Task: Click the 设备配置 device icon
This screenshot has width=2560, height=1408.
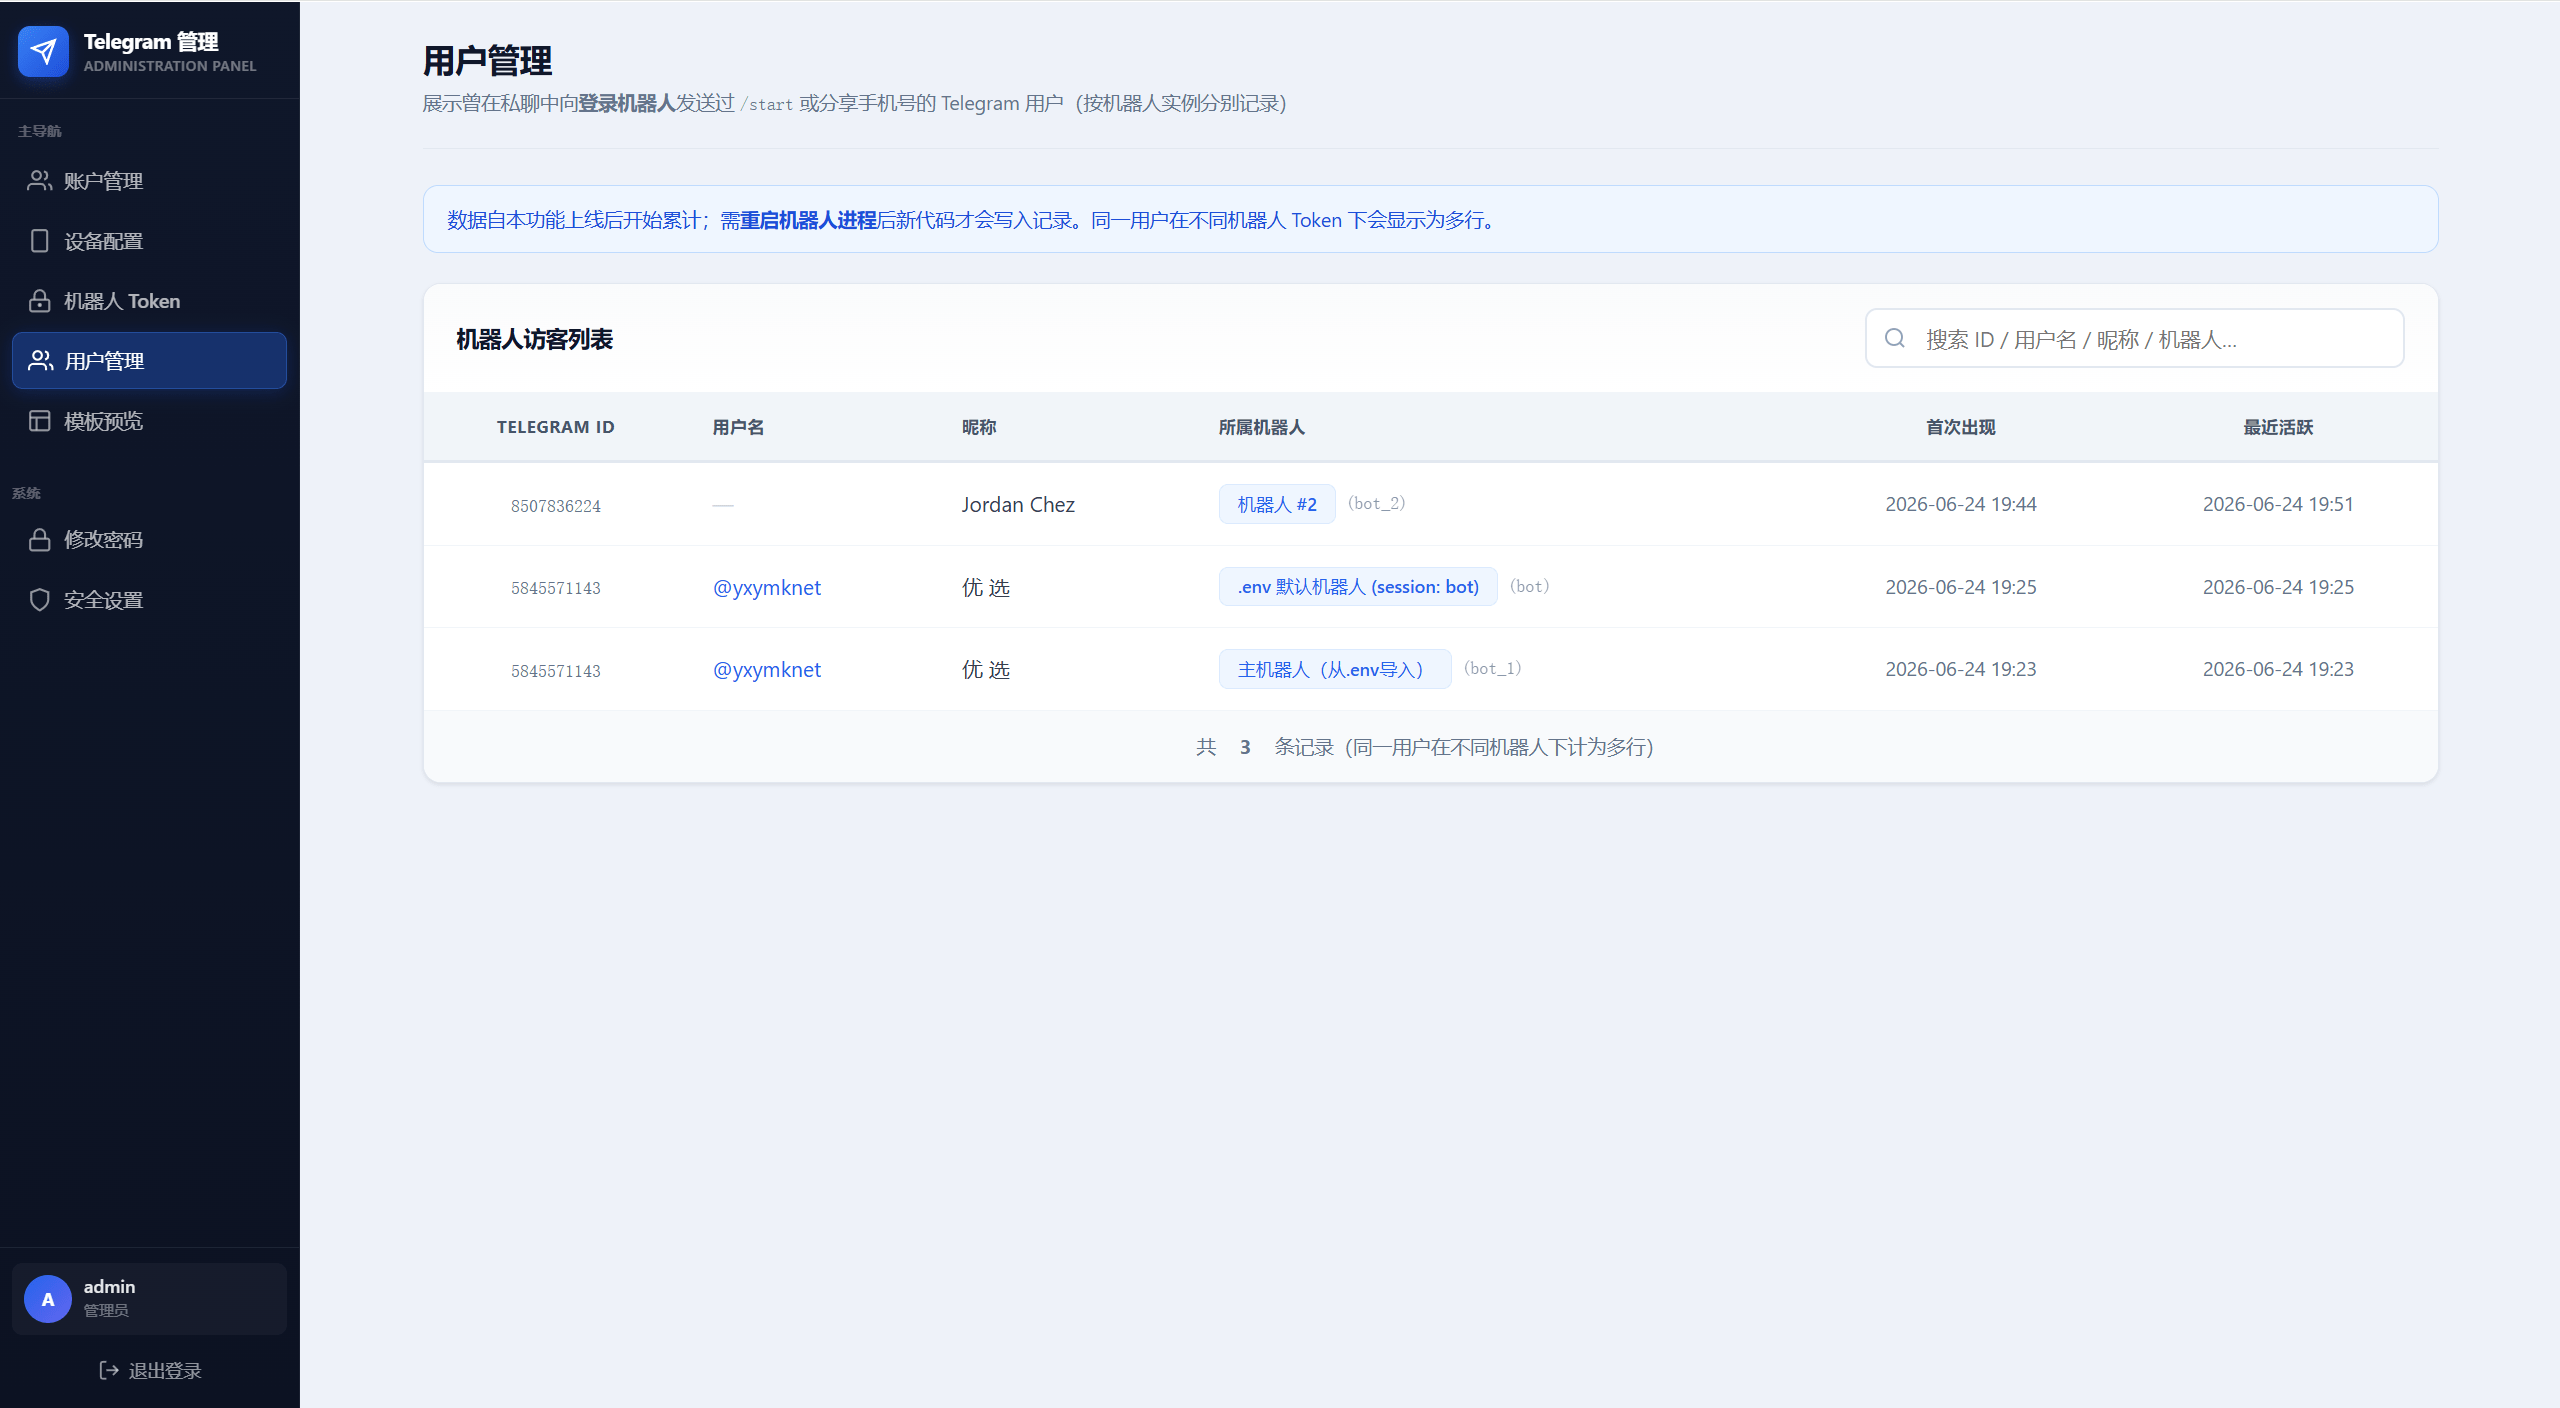Action: pyautogui.click(x=39, y=241)
